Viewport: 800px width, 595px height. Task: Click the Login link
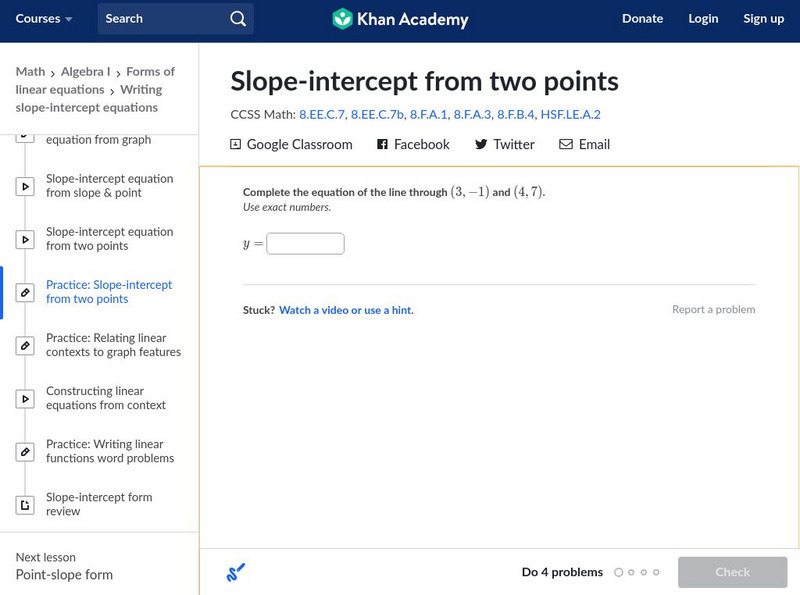(x=703, y=19)
